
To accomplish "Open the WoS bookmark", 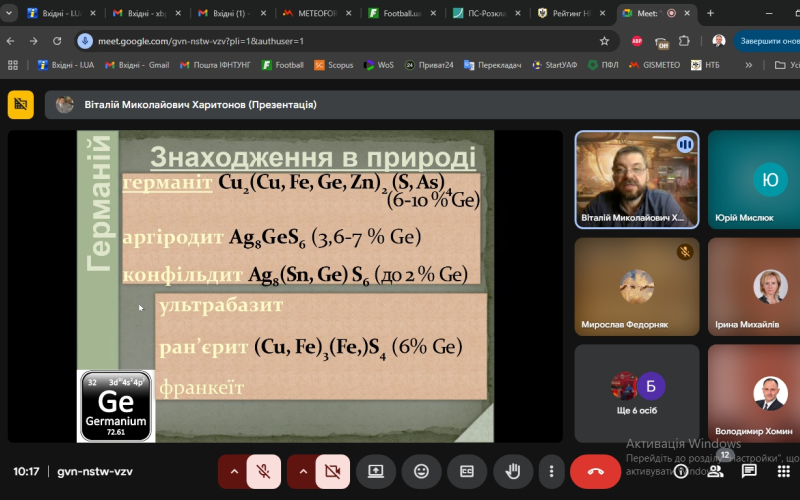I will tap(379, 65).
